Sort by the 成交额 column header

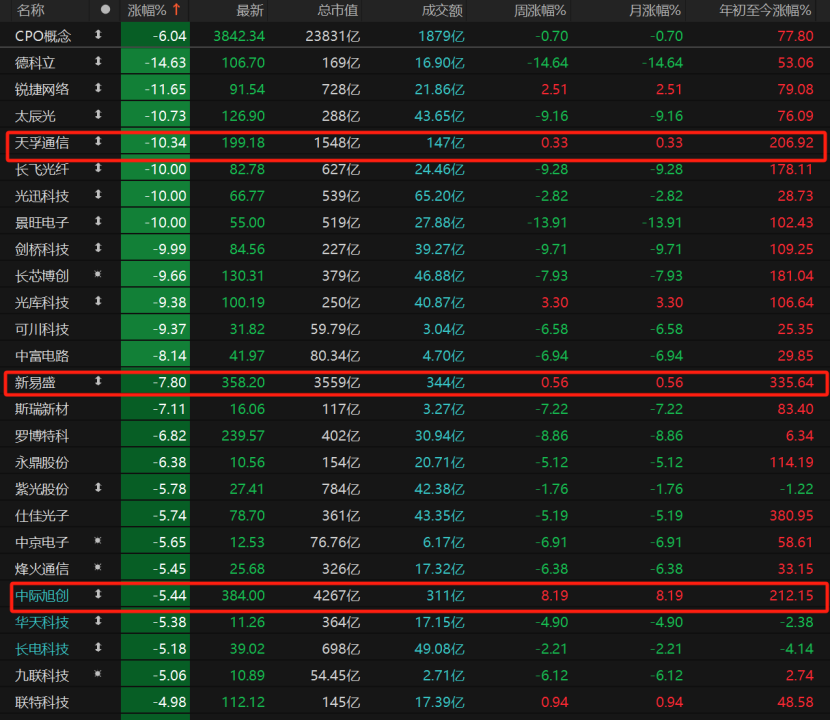(x=441, y=10)
